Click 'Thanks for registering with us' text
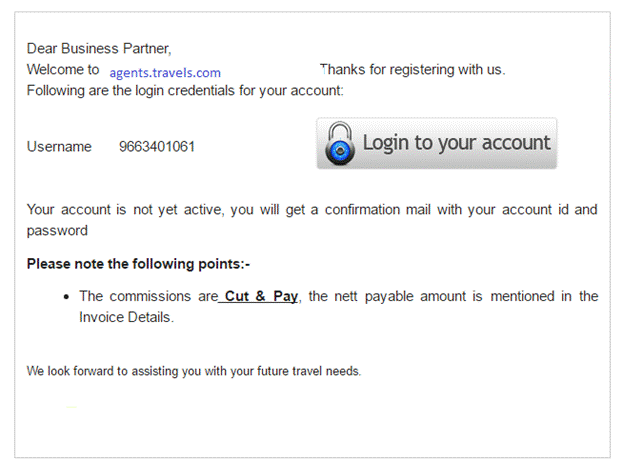The width and height of the screenshot is (624, 463). 413,69
